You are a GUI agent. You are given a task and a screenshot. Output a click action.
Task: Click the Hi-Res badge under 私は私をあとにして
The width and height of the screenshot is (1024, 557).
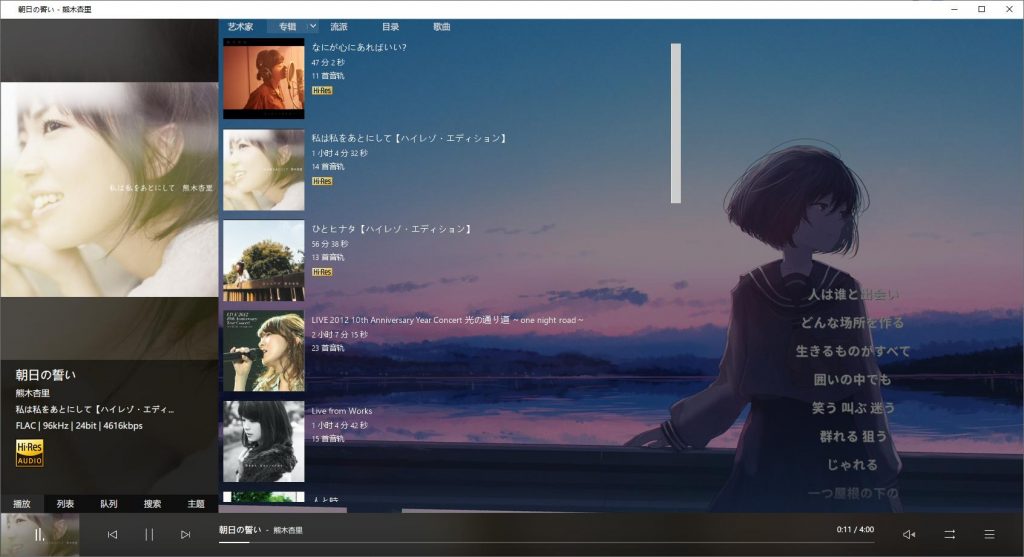322,181
